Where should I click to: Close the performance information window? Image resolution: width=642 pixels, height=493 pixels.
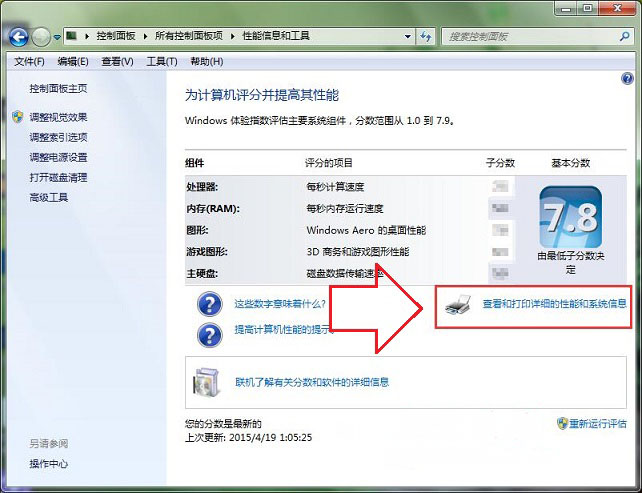[x=619, y=8]
